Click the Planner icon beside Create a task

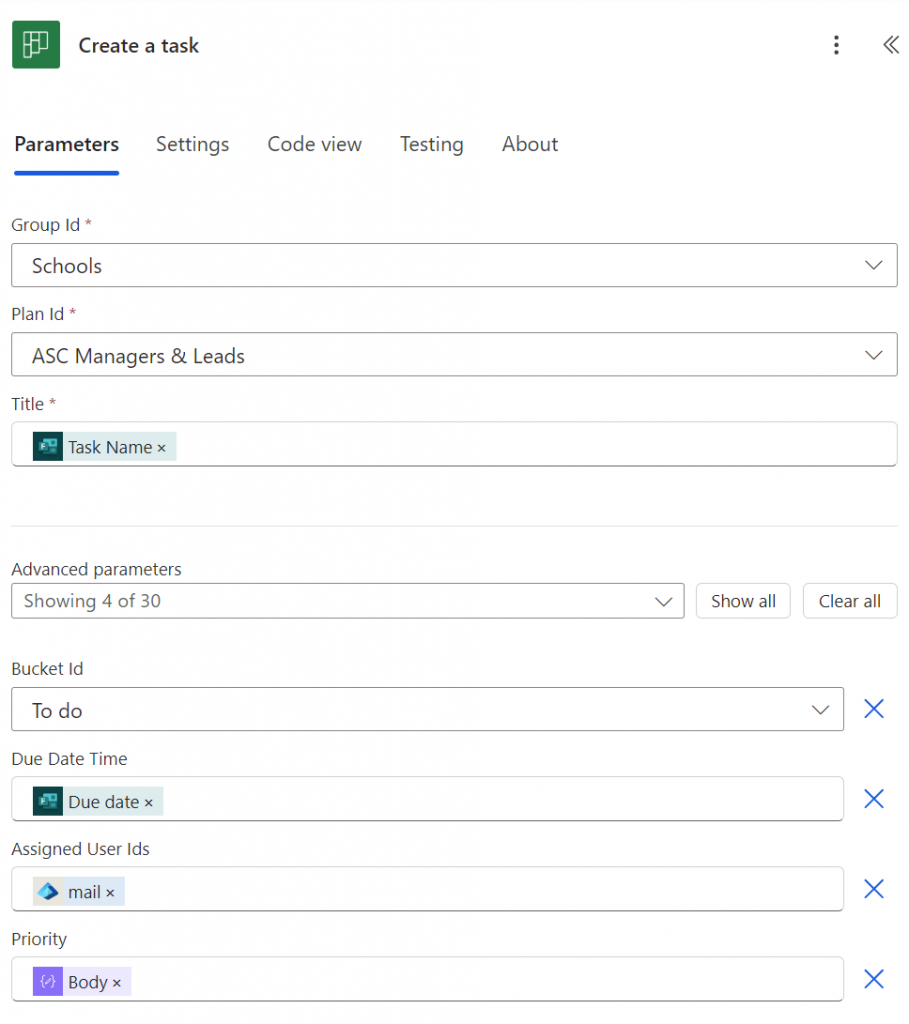[x=36, y=45]
